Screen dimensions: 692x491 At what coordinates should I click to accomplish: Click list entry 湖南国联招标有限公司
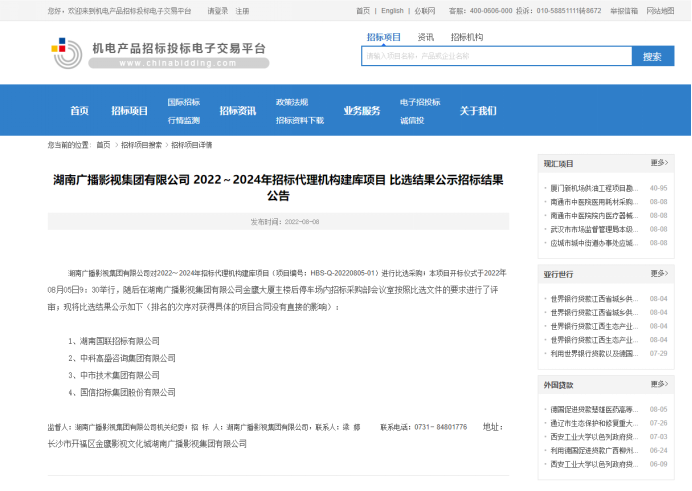click(x=120, y=341)
